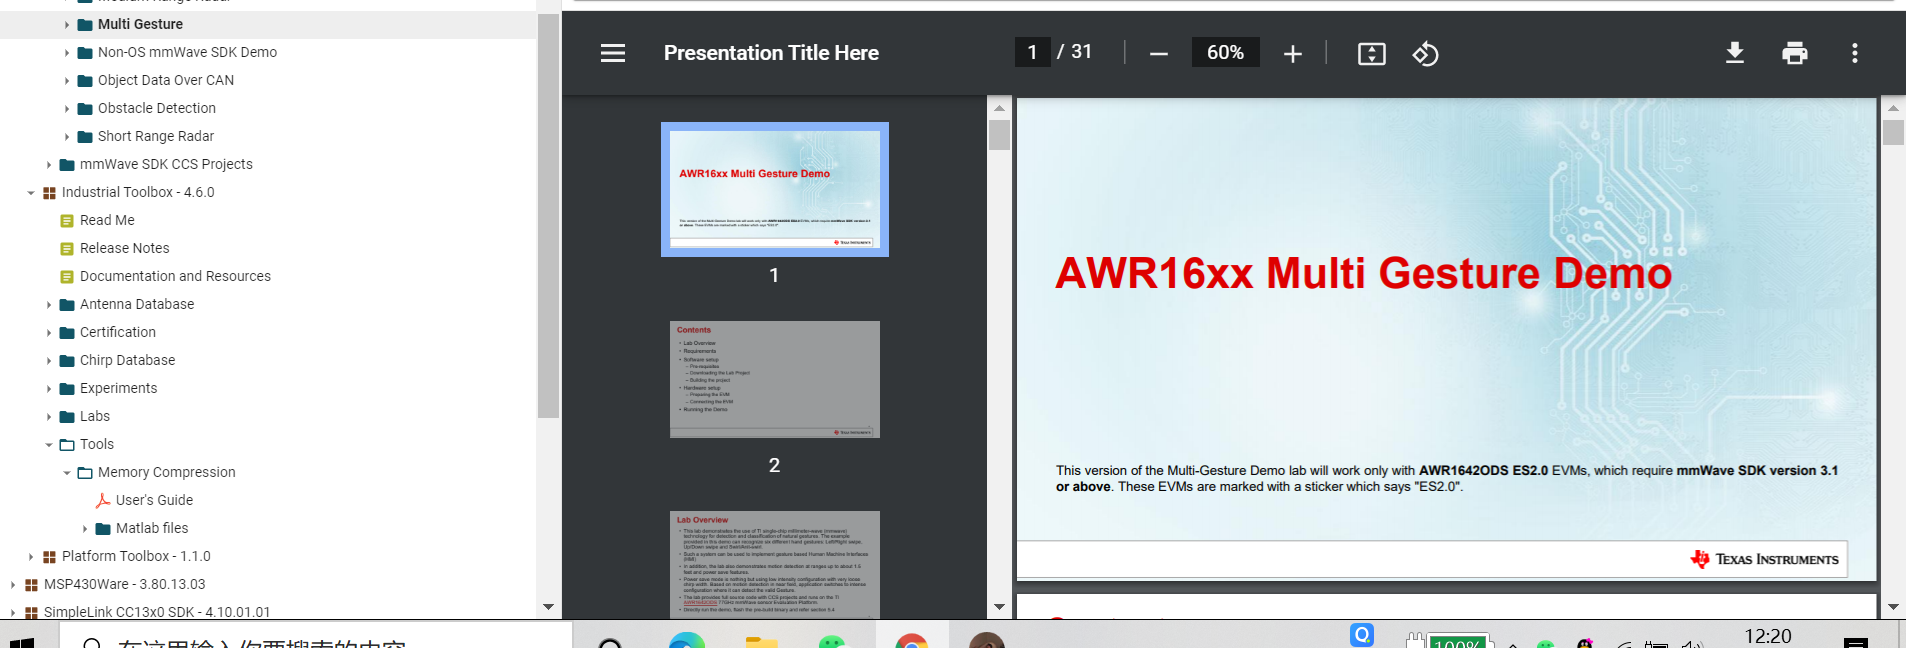Click the PDF page scrollbar down arrow
This screenshot has width=1906, height=648.
click(x=1893, y=607)
